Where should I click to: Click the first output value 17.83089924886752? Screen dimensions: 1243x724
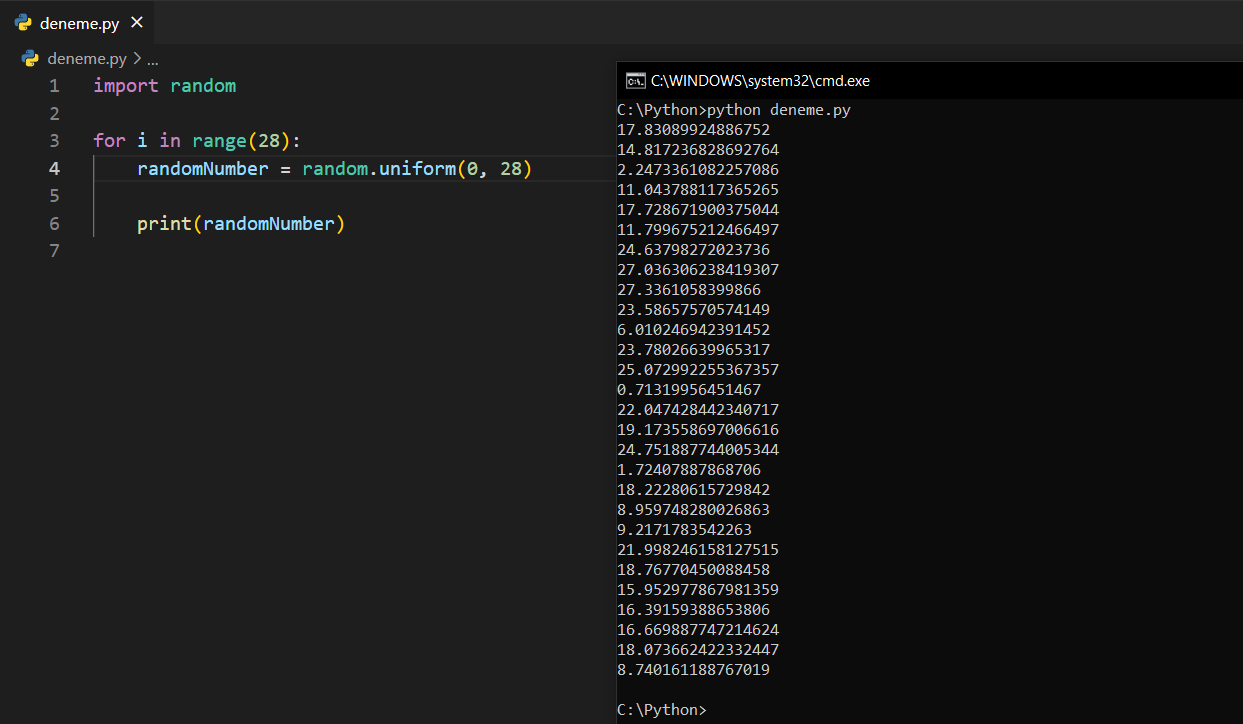tap(694, 130)
